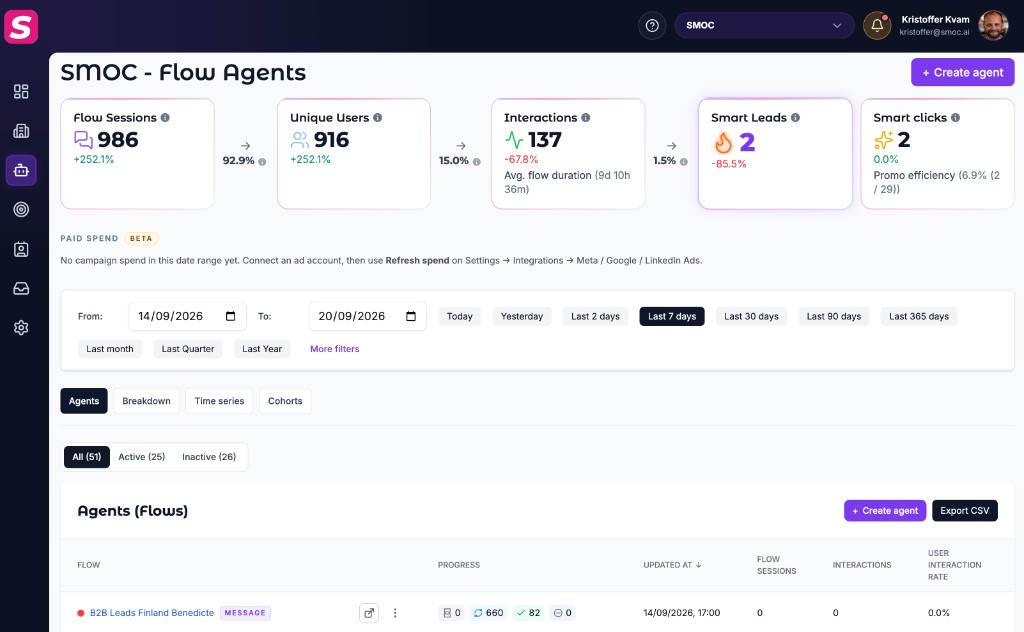Image resolution: width=1024 pixels, height=632 pixels.
Task: Click the top Create agent button
Action: point(963,72)
